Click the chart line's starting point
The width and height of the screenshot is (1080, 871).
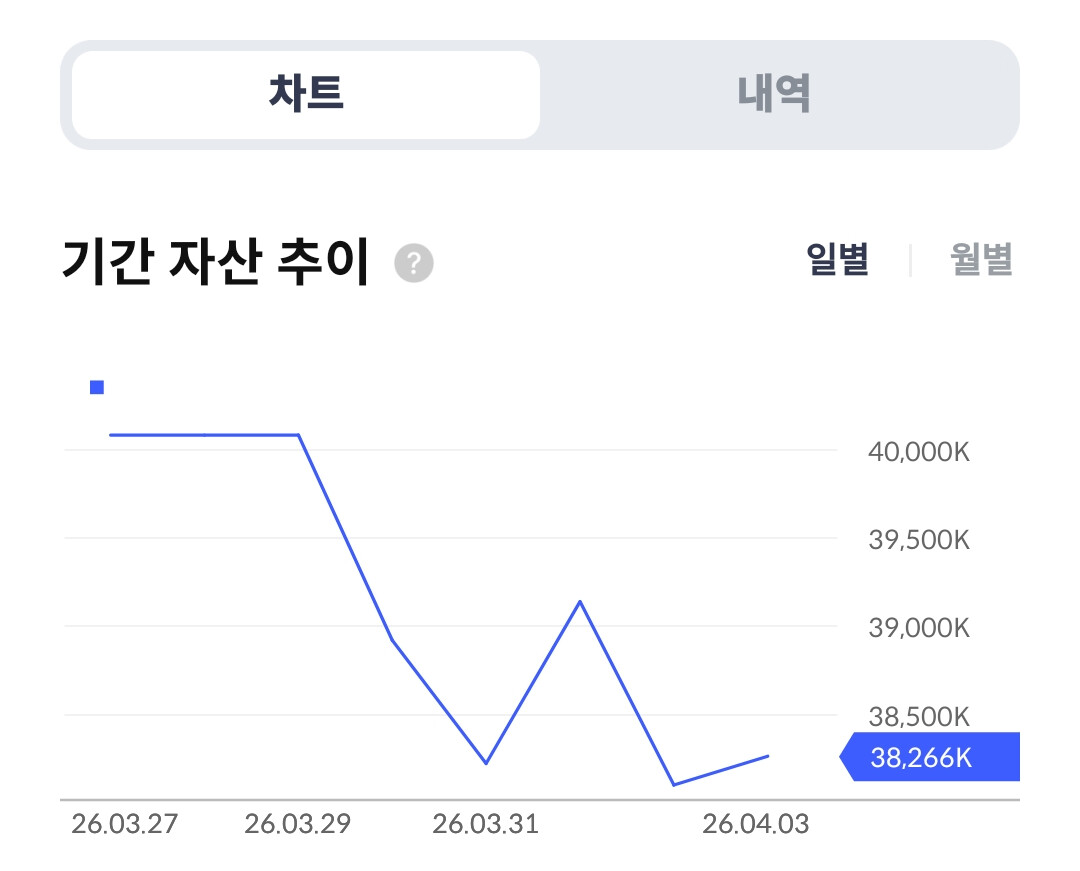tap(110, 435)
